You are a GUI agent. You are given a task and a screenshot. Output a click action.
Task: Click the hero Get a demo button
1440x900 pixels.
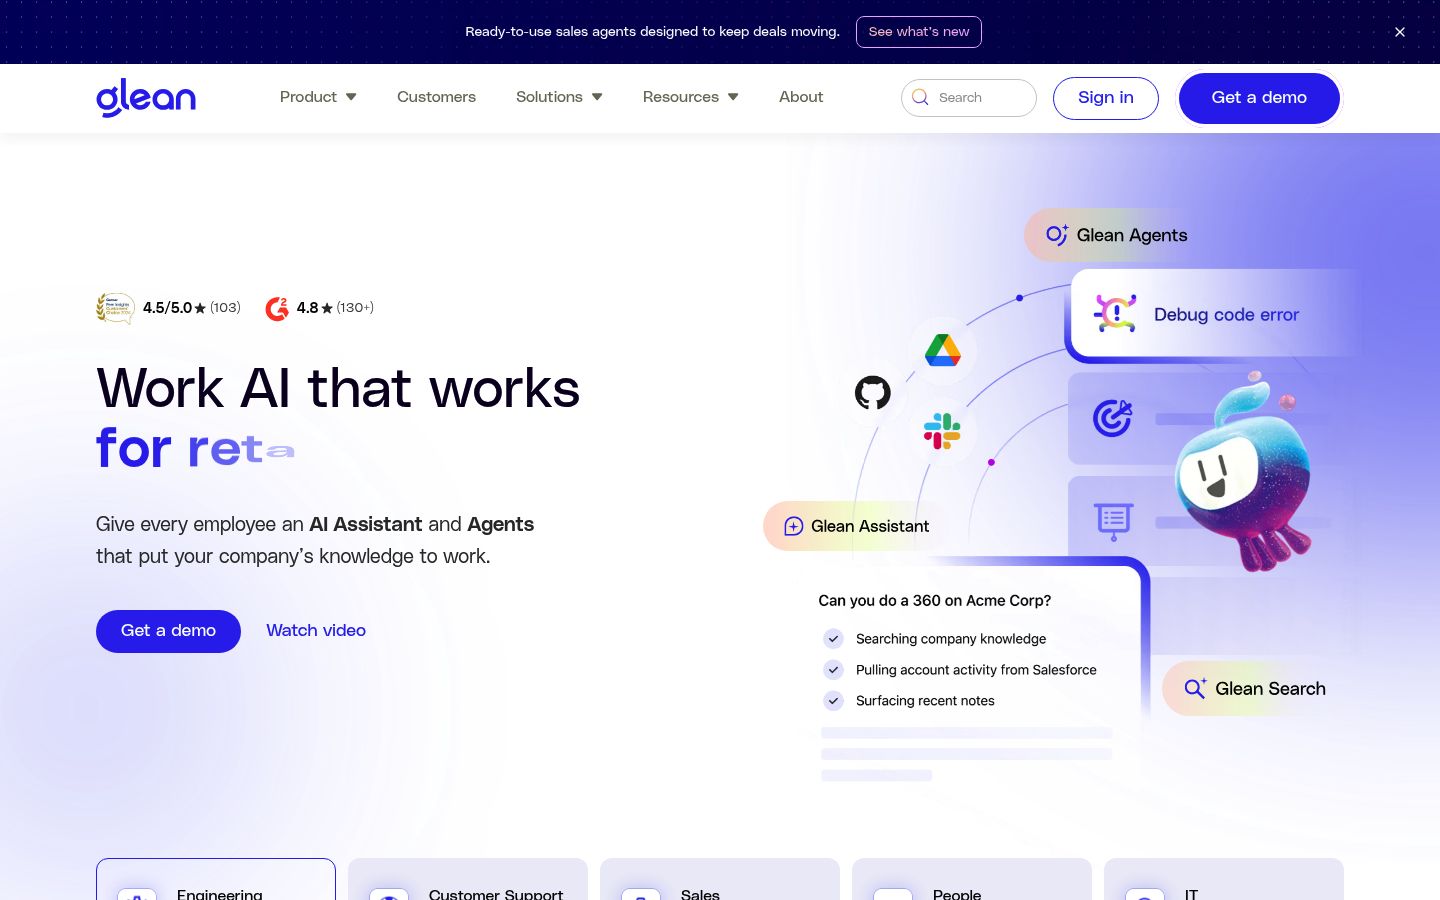168,631
